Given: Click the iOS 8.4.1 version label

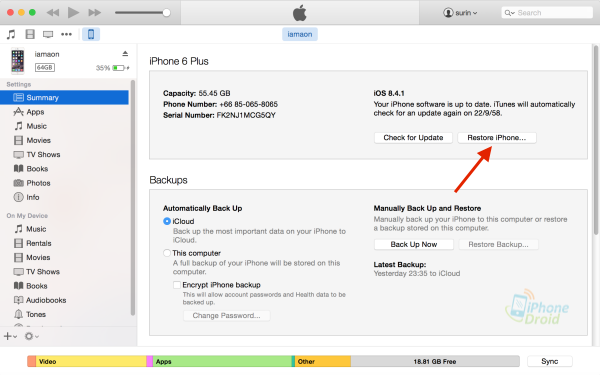Looking at the screenshot, I should click(x=389, y=93).
